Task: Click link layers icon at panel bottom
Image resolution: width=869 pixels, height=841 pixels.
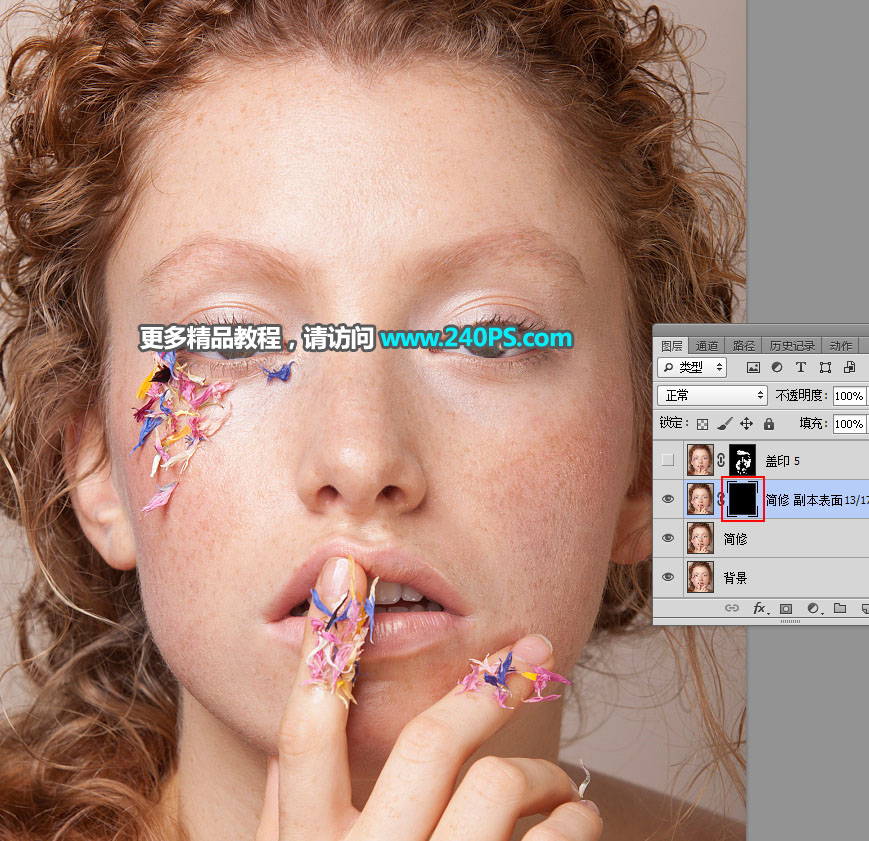Action: [x=732, y=608]
